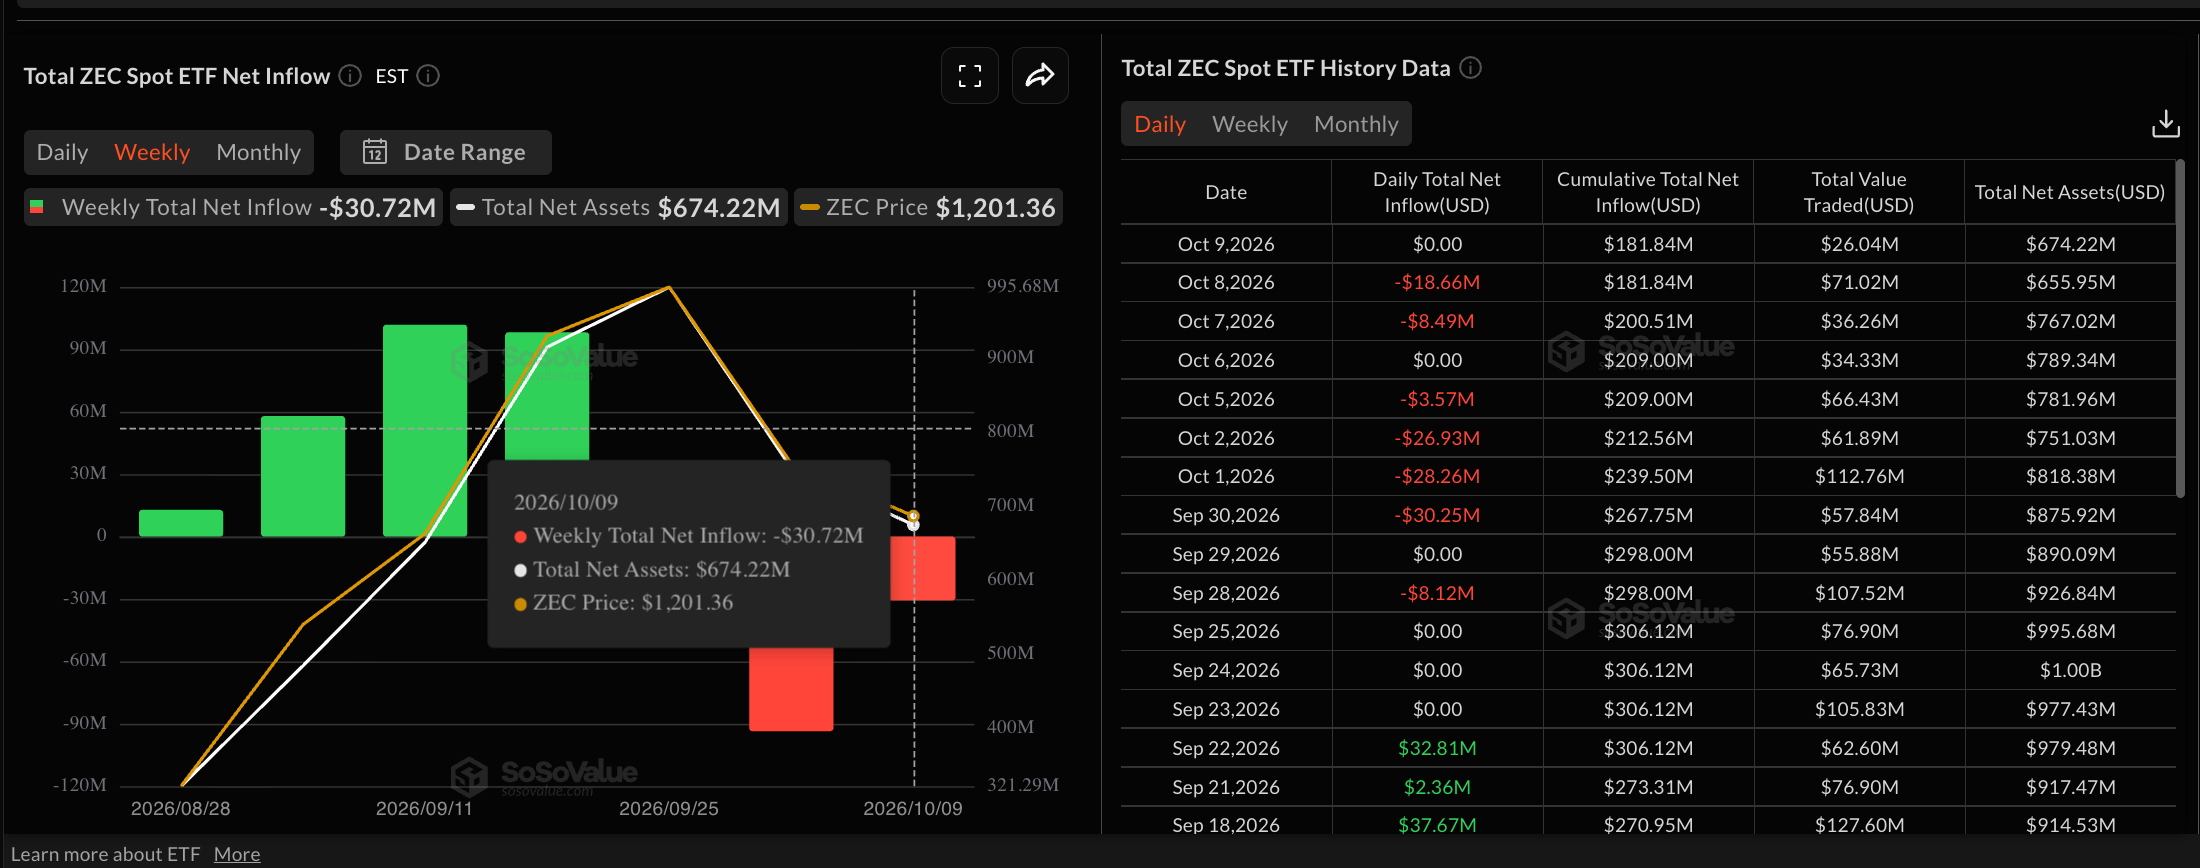
Task: Click the small 2026/08/28 green bar
Action: (x=181, y=523)
